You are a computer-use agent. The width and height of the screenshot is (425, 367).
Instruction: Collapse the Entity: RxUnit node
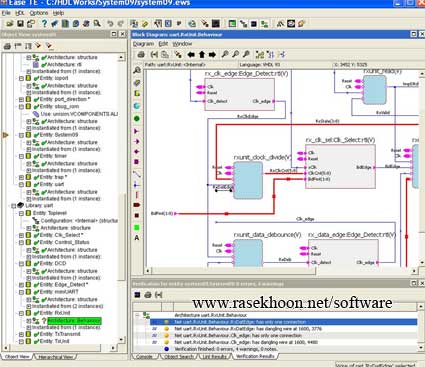coord(21,313)
